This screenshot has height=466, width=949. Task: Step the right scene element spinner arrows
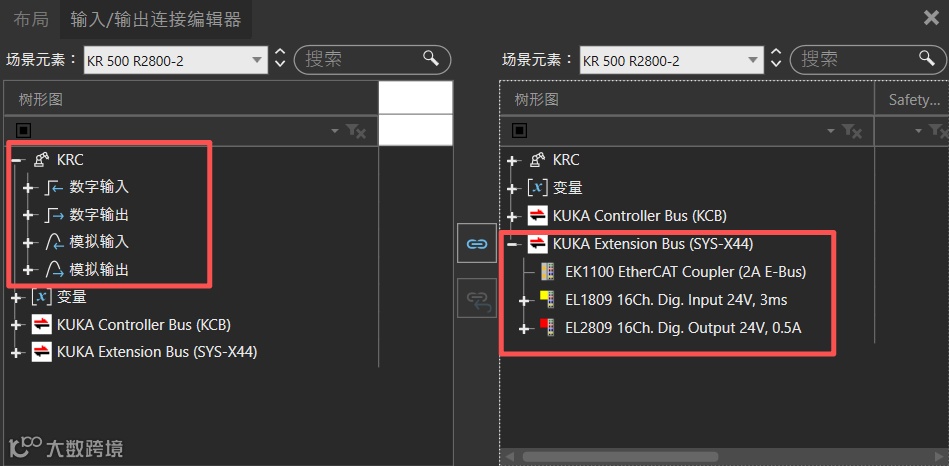point(776,59)
